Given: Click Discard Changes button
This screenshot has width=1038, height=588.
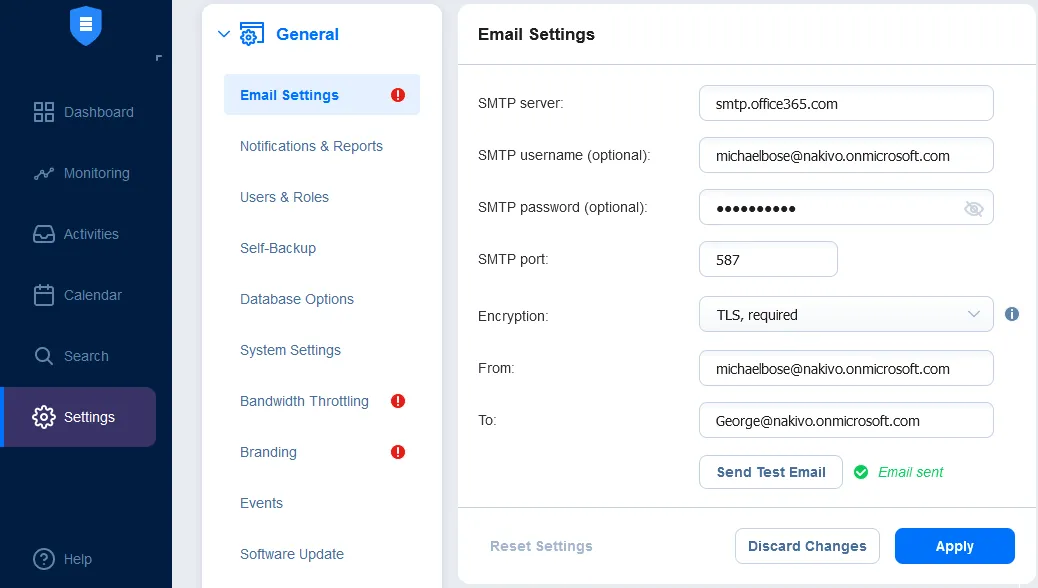Looking at the screenshot, I should pos(807,546).
